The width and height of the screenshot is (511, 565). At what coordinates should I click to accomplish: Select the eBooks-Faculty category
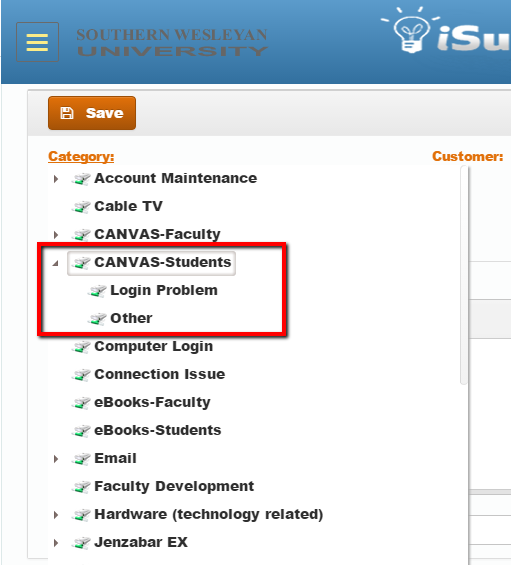click(x=152, y=402)
